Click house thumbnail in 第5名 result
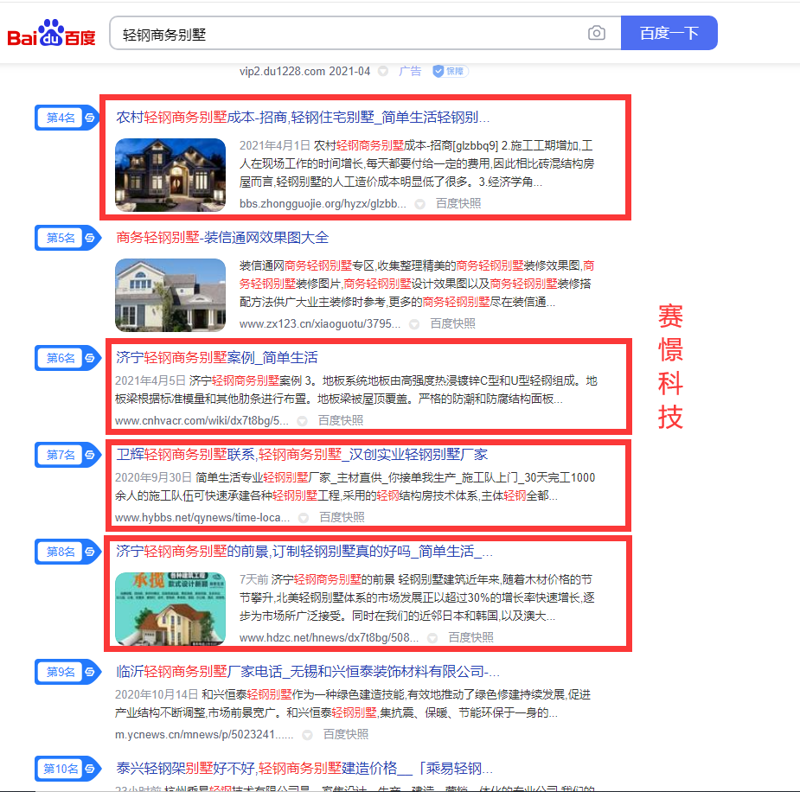Screen dimensions: 800x792 [x=170, y=295]
